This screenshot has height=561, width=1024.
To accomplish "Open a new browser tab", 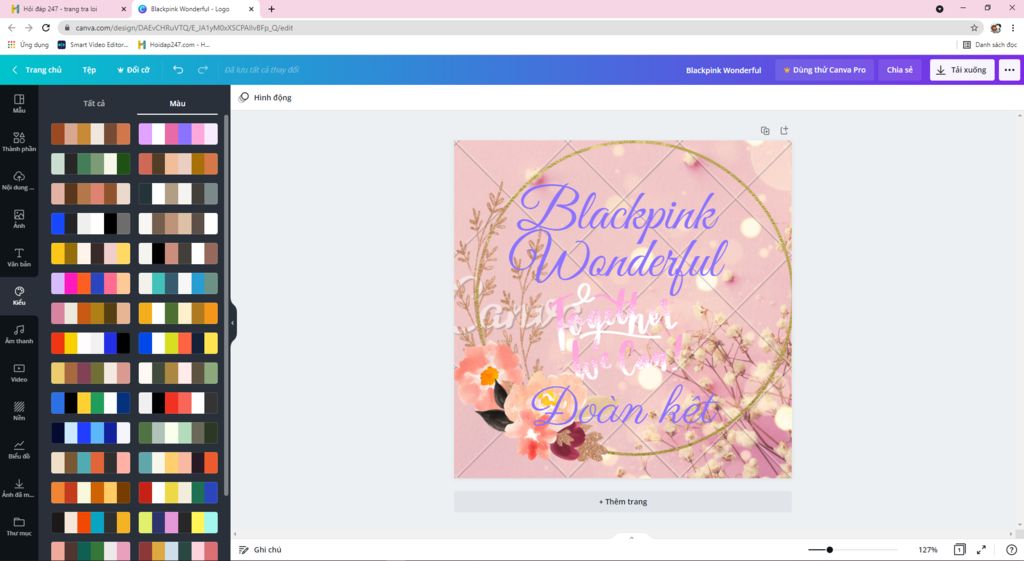I will tap(272, 9).
